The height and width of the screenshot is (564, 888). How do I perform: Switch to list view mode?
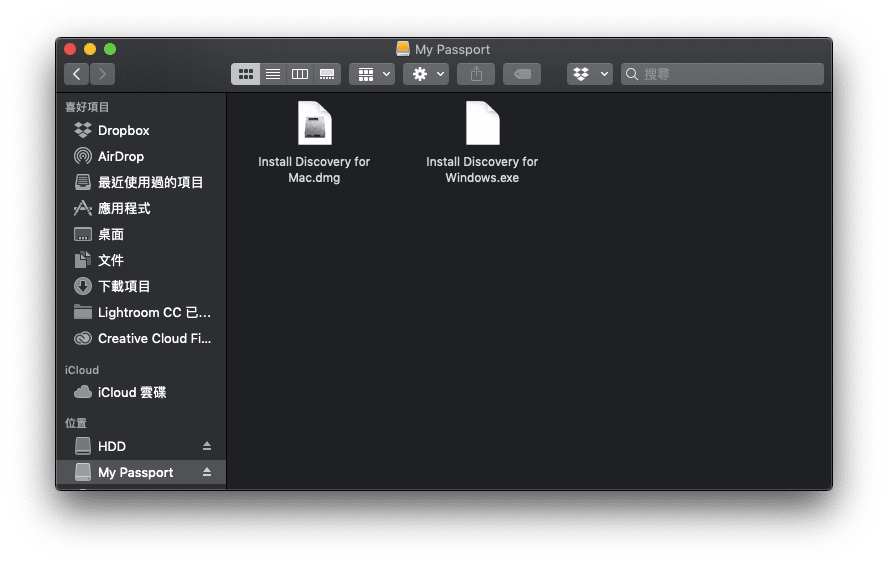coord(273,74)
